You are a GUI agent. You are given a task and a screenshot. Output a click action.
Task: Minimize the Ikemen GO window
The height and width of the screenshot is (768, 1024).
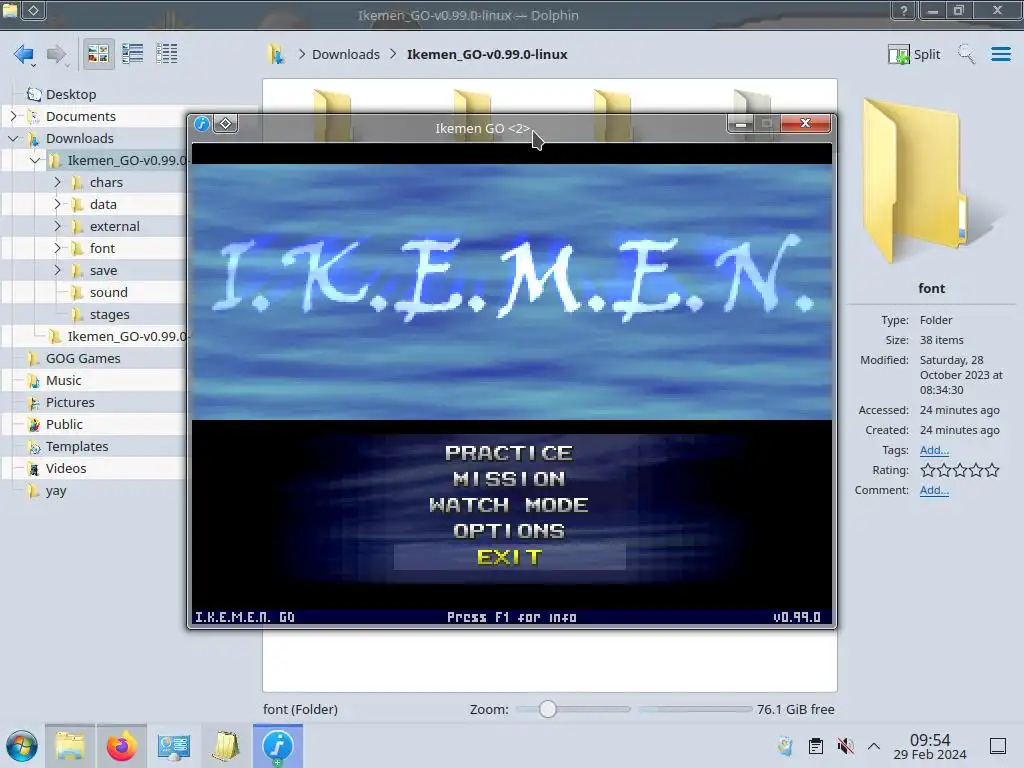coord(741,123)
